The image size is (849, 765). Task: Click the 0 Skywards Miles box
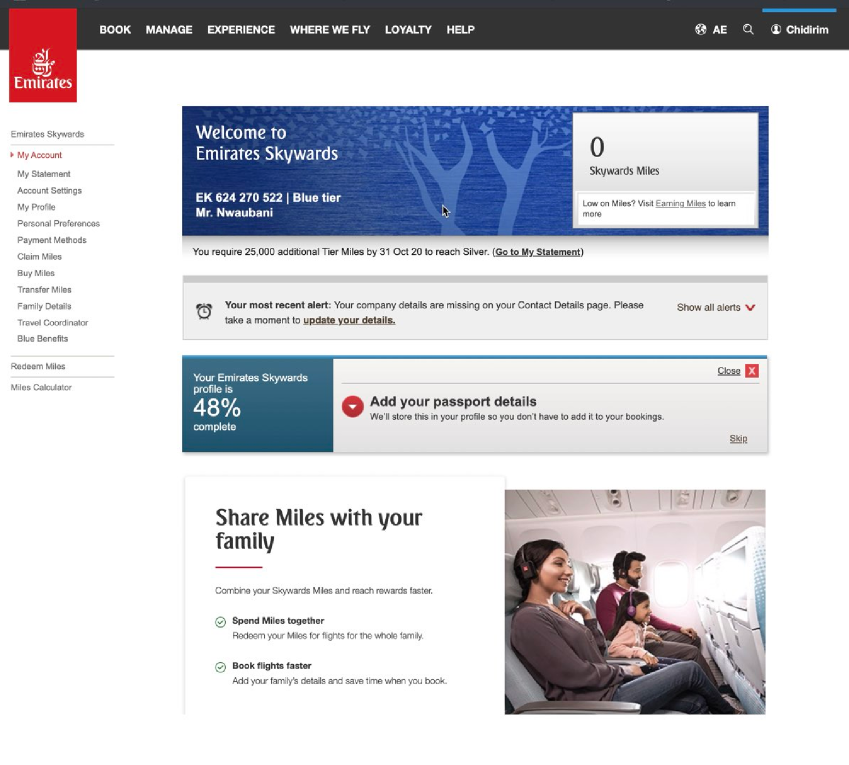point(665,170)
